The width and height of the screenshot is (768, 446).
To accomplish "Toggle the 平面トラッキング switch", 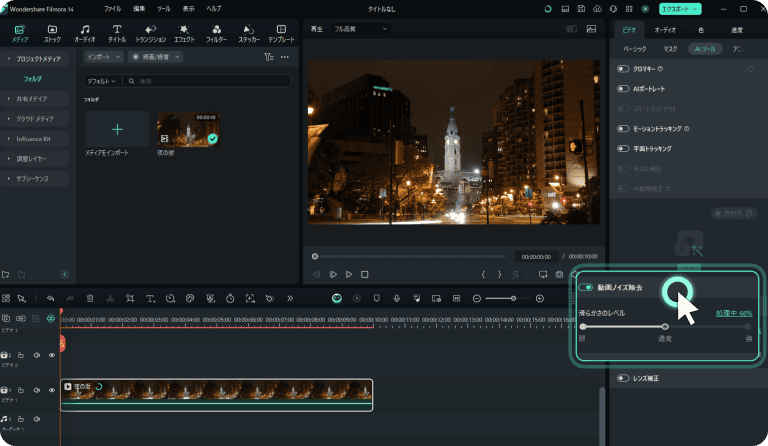I will pos(623,148).
